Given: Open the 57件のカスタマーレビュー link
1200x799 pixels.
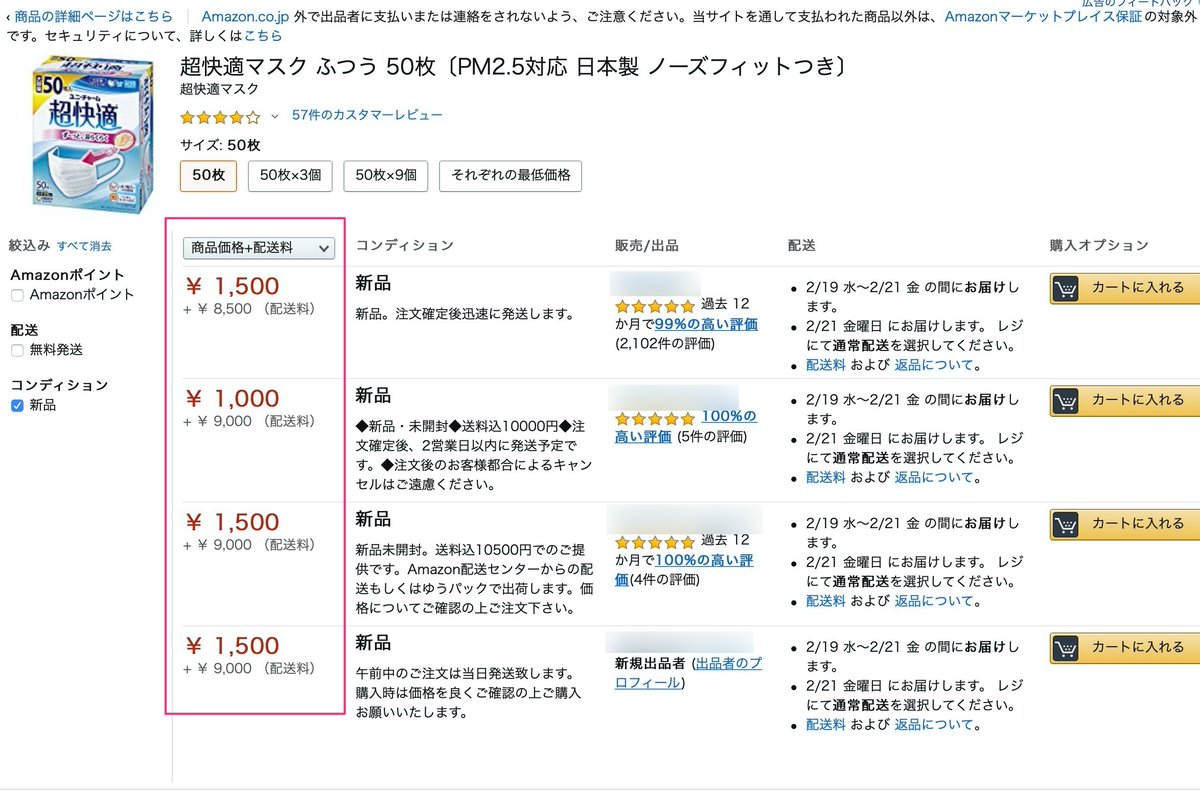Looking at the screenshot, I should pyautogui.click(x=367, y=115).
